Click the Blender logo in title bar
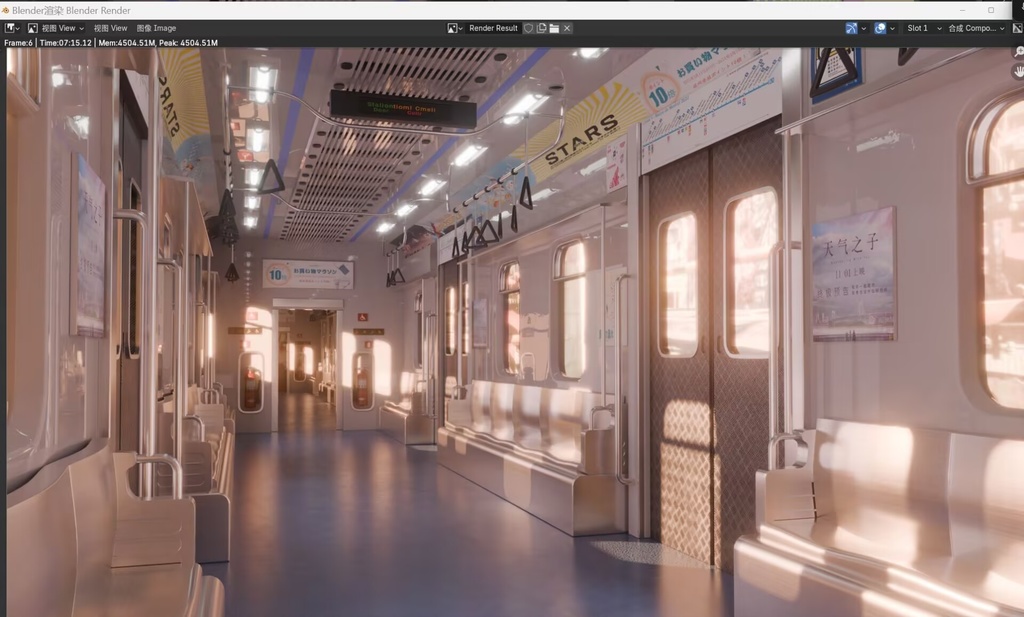1024x617 pixels. pyautogui.click(x=6, y=10)
